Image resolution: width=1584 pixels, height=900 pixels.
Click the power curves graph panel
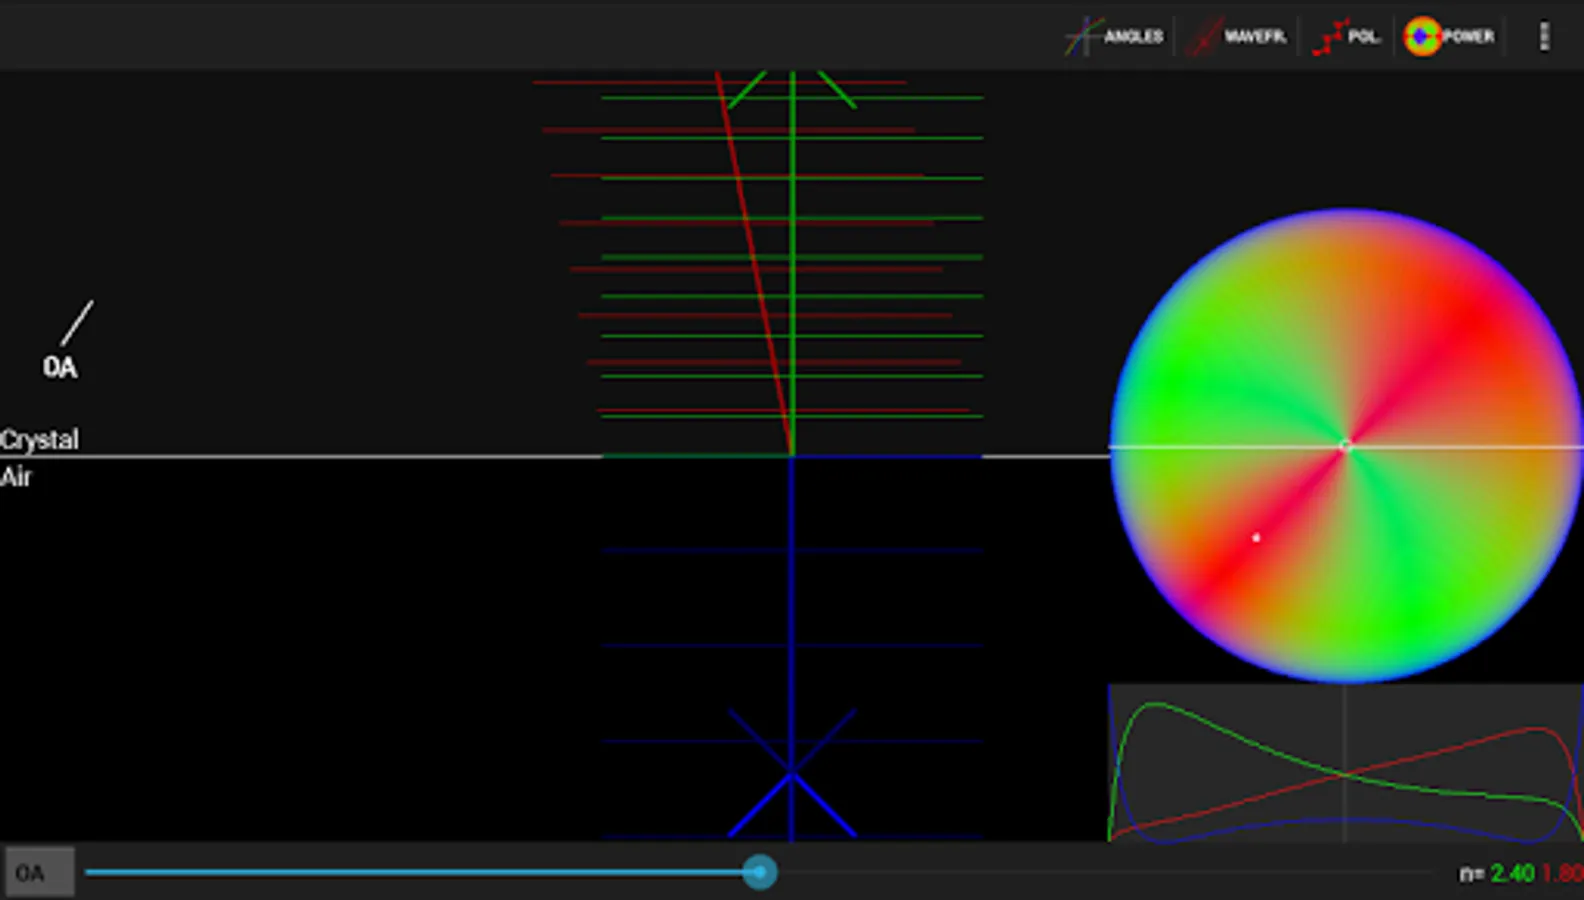coord(1345,762)
